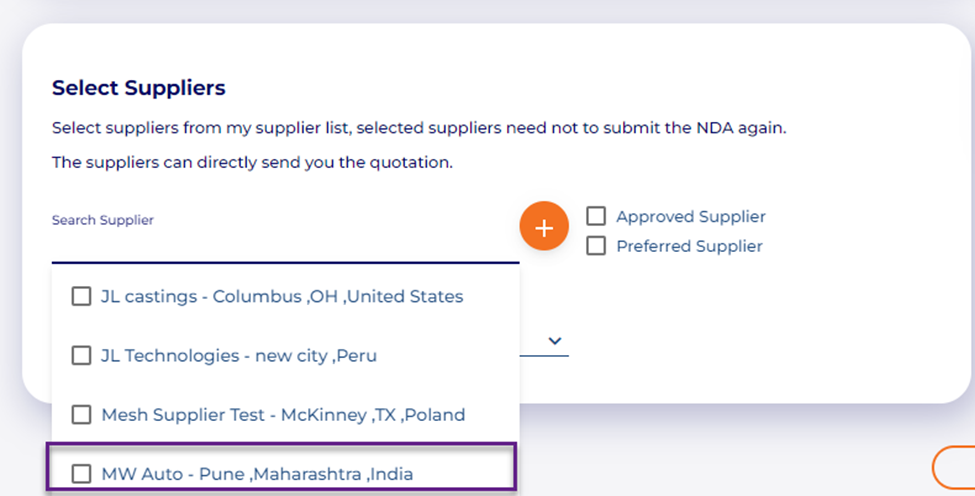Click the Select Suppliers heading
Screen dimensions: 975x496
(139, 88)
